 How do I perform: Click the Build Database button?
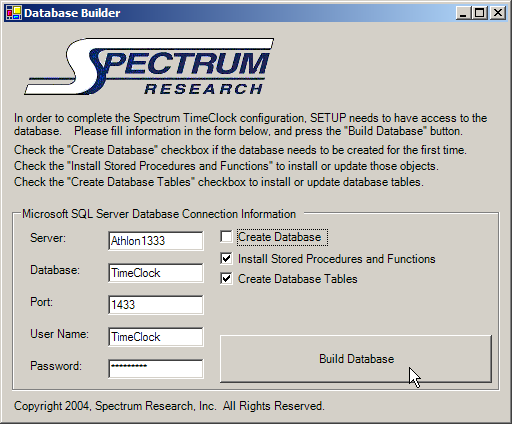(356, 359)
